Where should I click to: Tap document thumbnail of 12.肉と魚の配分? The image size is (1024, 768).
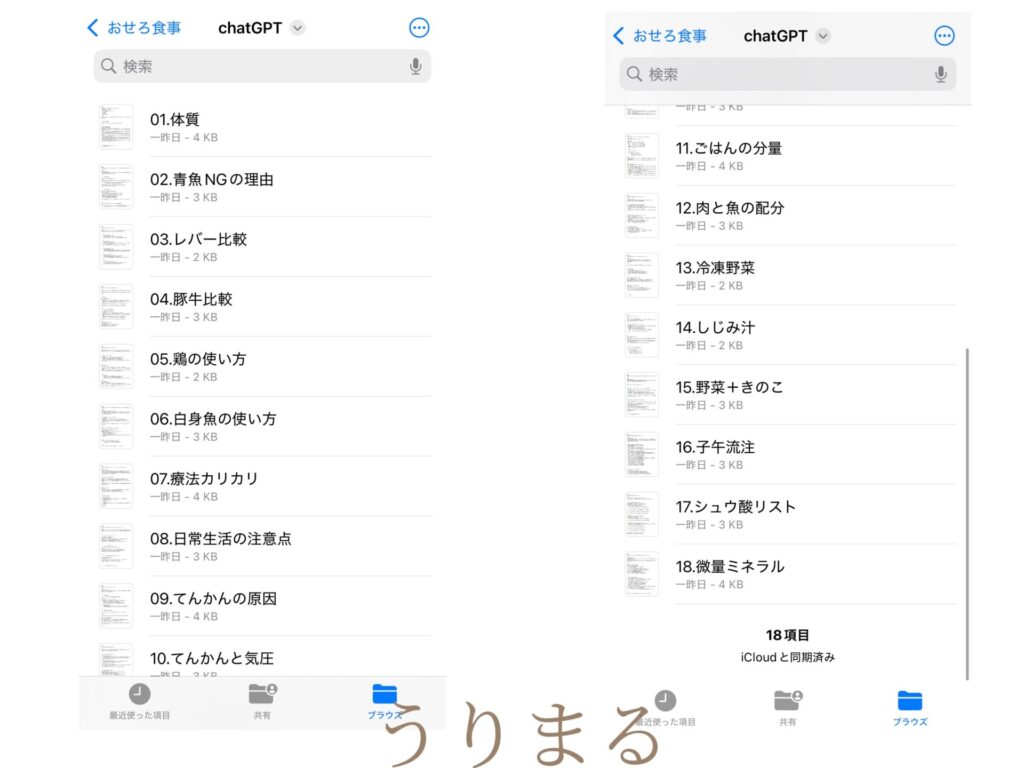point(641,216)
